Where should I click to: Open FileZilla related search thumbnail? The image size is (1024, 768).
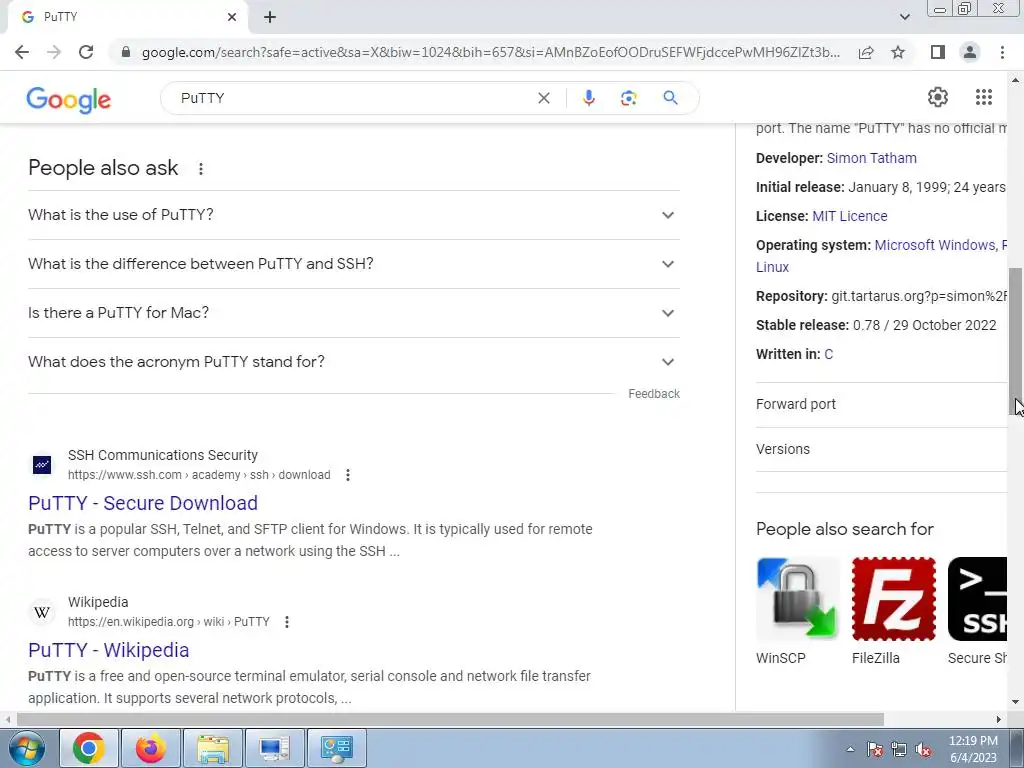pos(893,599)
